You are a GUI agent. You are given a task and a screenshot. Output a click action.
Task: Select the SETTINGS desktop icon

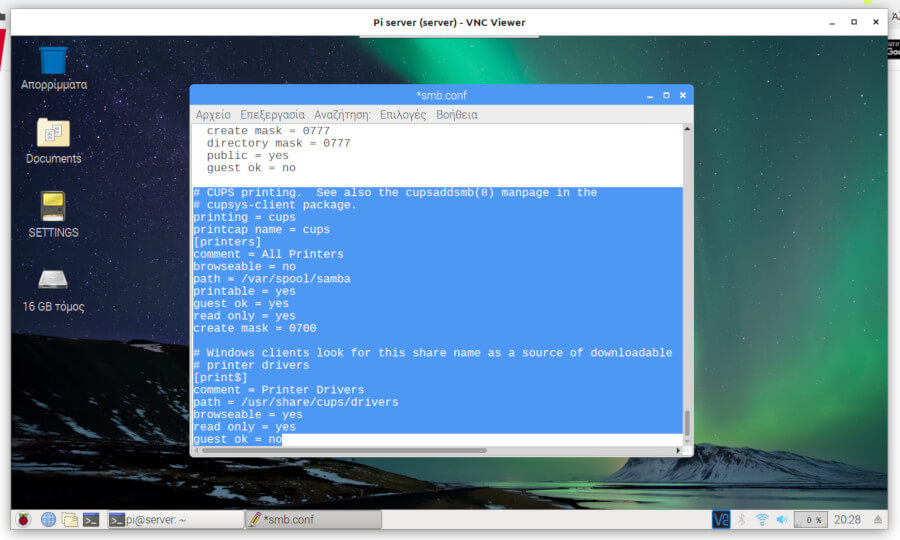point(53,215)
